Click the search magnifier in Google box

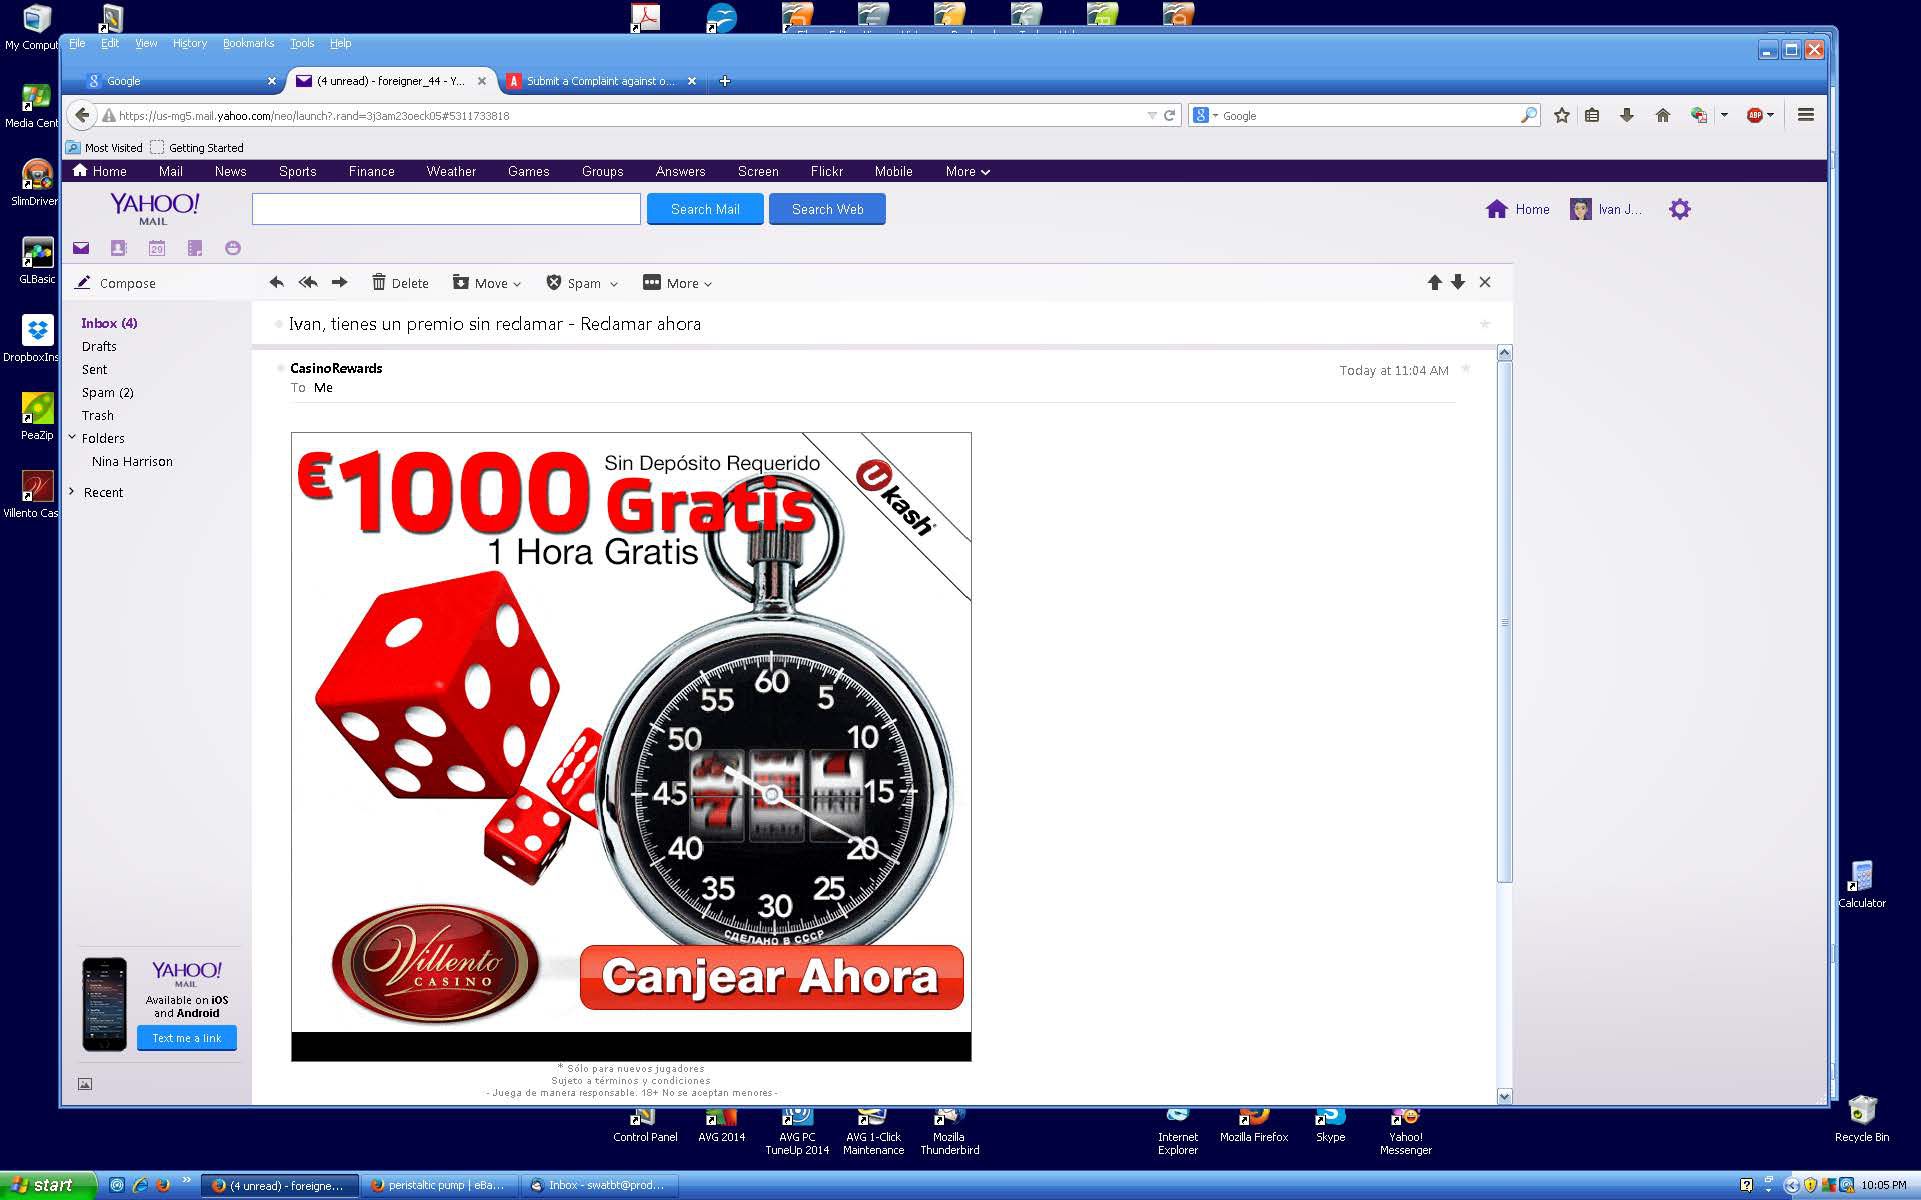(x=1529, y=115)
